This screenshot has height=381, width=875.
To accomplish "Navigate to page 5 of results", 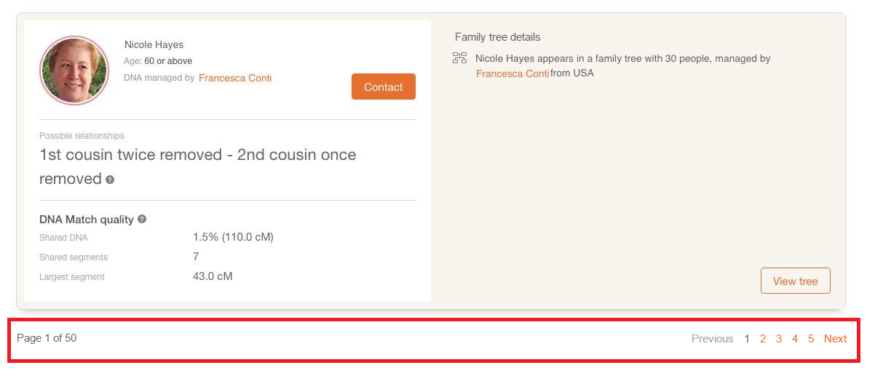I will tap(811, 339).
